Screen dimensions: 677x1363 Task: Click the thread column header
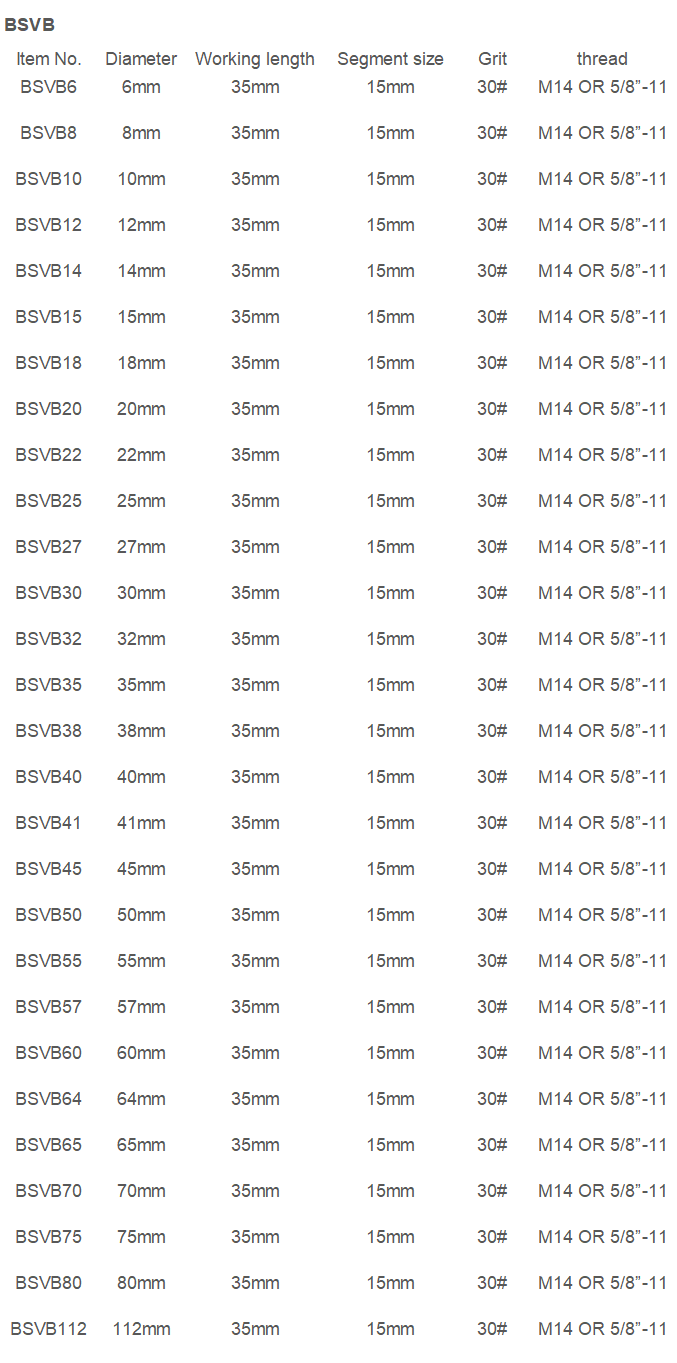(x=602, y=59)
